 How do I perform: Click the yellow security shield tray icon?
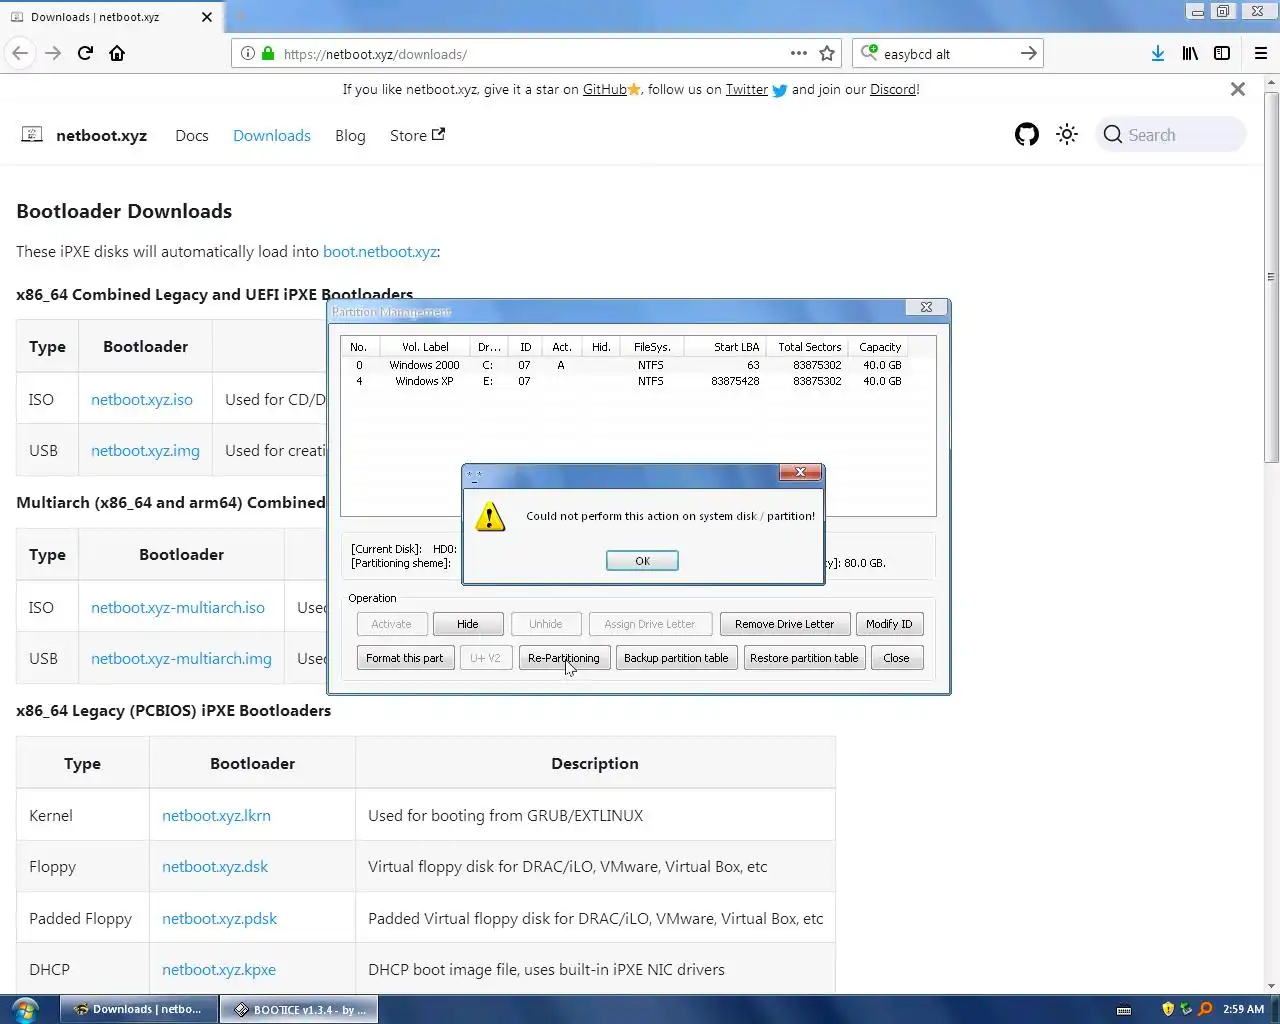coord(1167,1009)
